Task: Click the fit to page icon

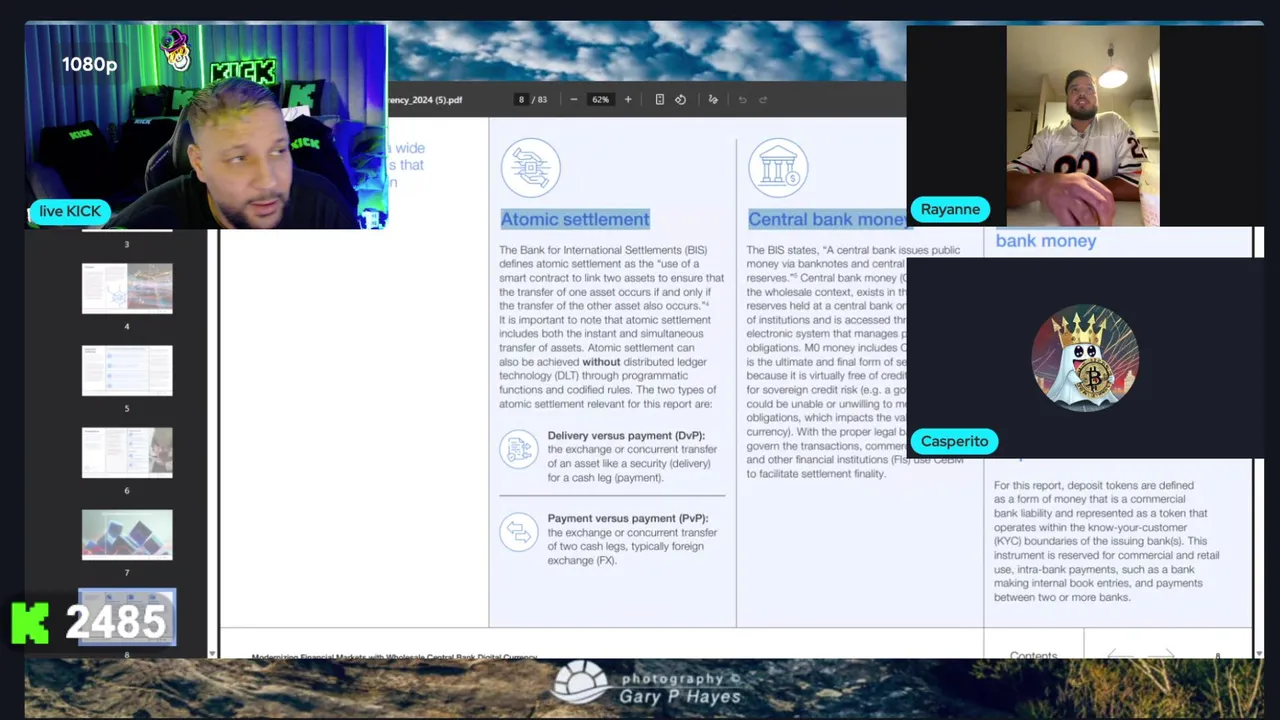Action: [659, 99]
